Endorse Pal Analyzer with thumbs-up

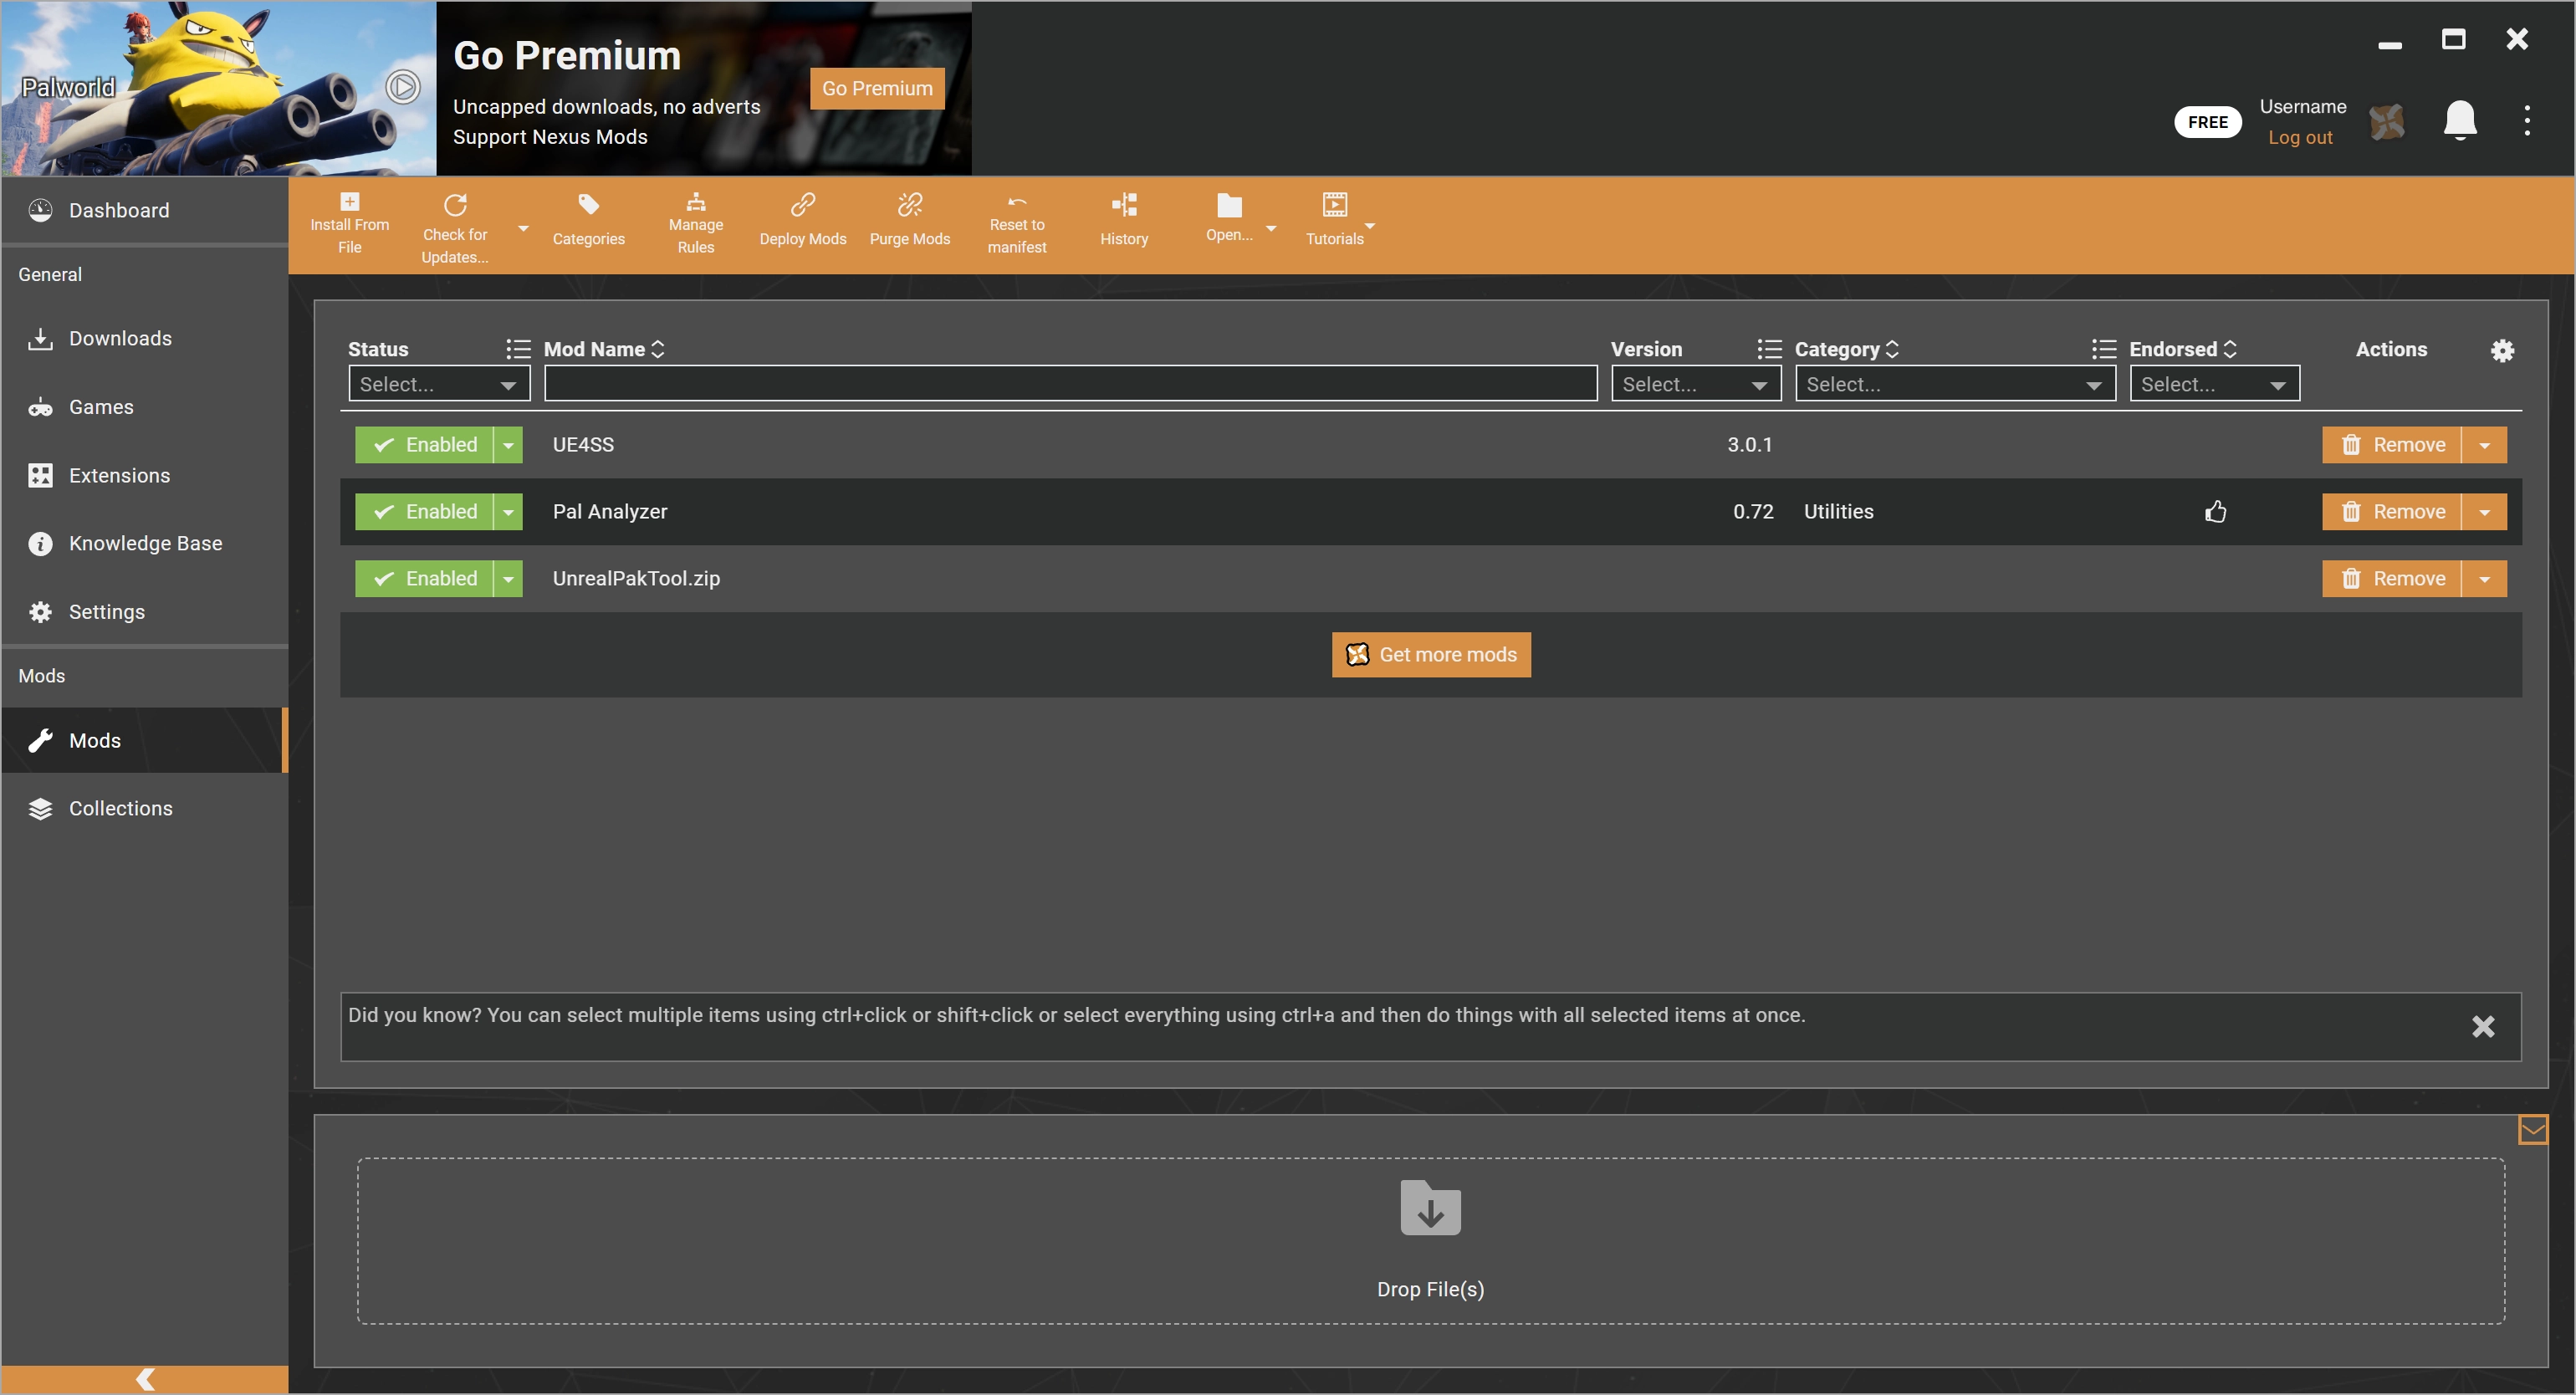pos(2215,512)
